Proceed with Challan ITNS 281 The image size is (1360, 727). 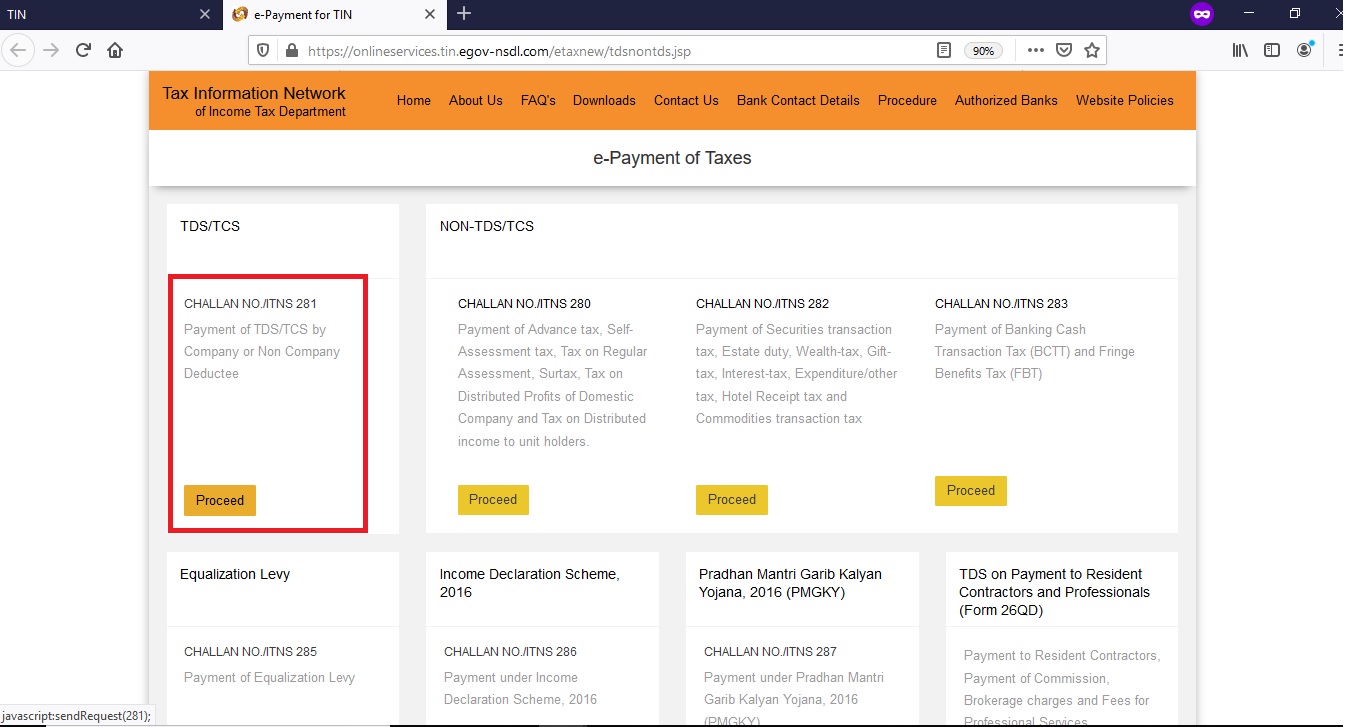pyautogui.click(x=220, y=500)
